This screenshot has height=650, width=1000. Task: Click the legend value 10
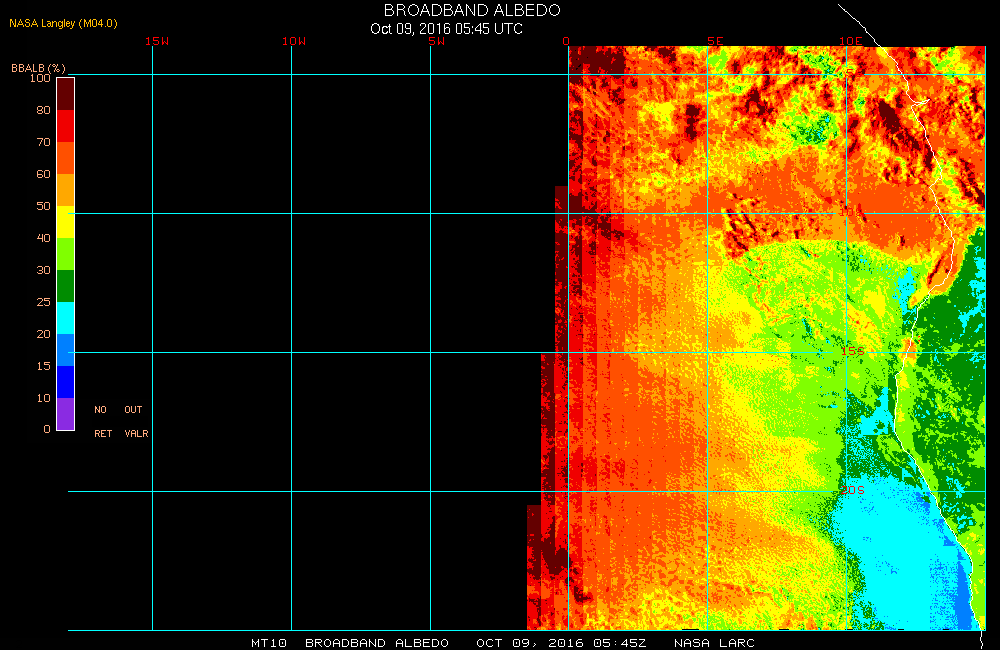pyautogui.click(x=43, y=397)
